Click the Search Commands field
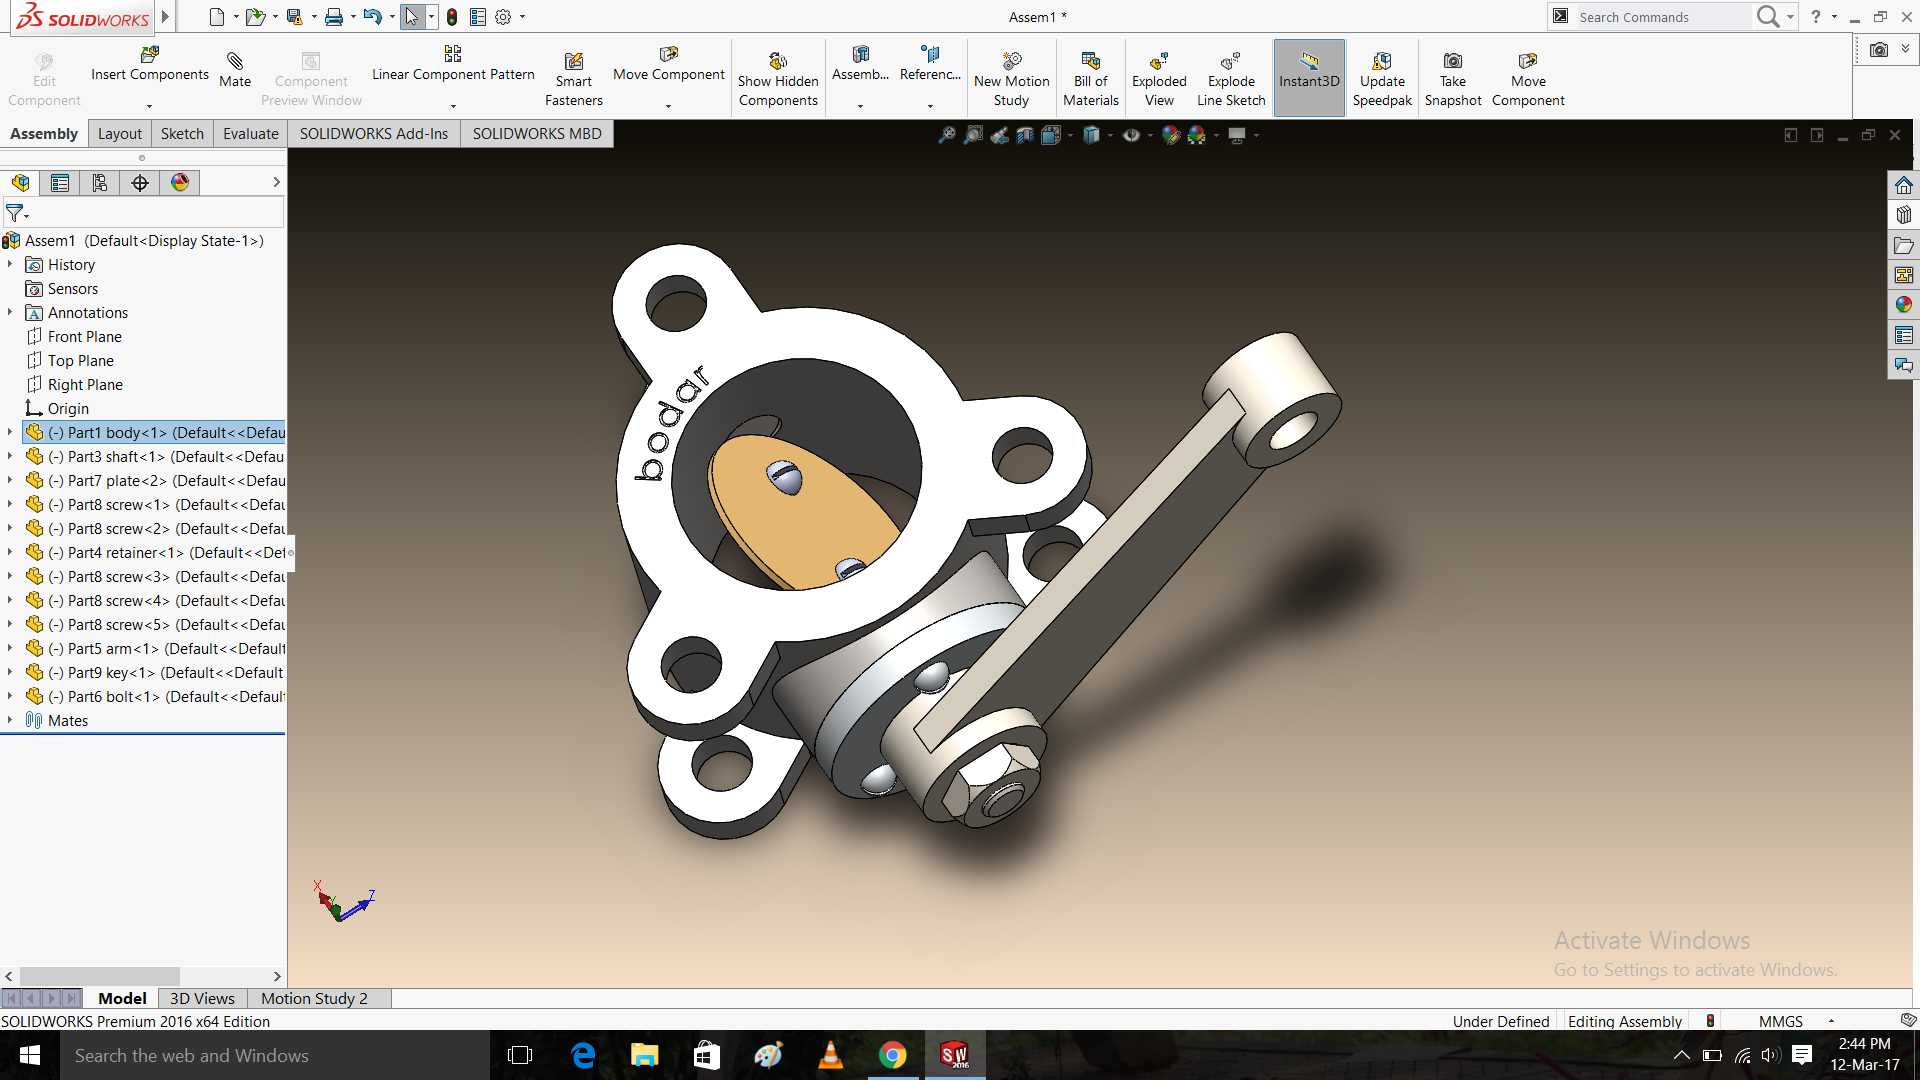Image resolution: width=1920 pixels, height=1080 pixels. pos(1662,17)
